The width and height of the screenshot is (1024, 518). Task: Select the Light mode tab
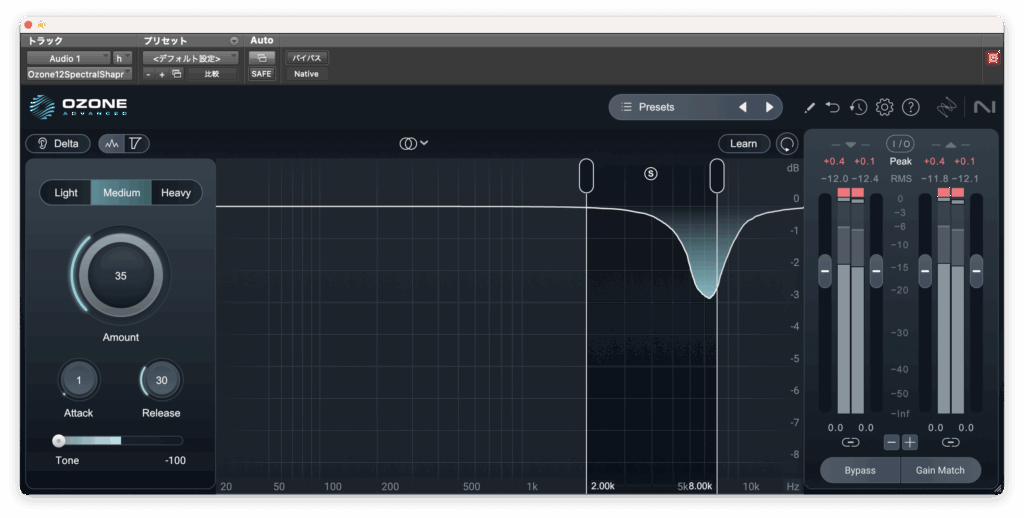(66, 193)
